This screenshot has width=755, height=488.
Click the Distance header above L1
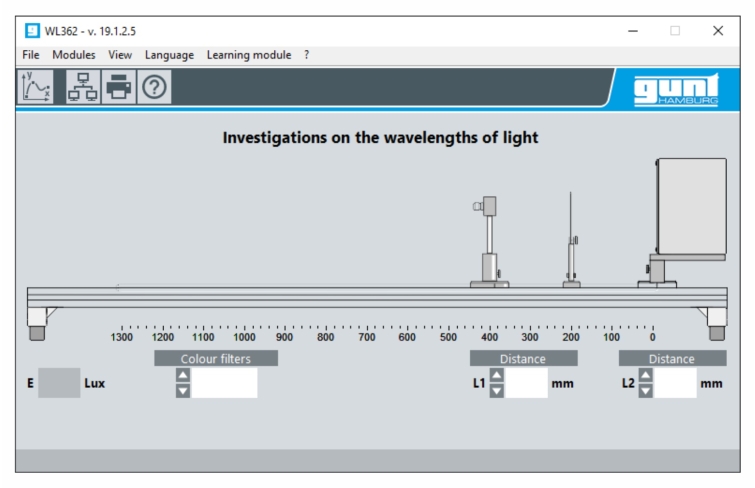(x=523, y=358)
